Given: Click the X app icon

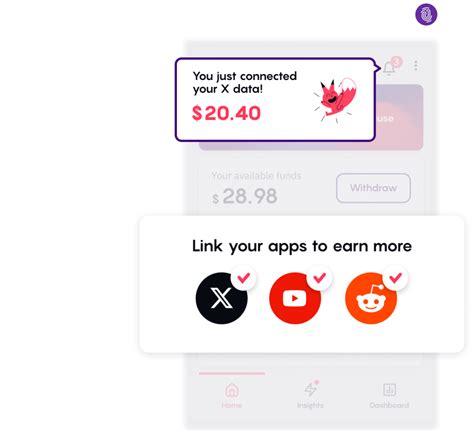Looking at the screenshot, I should (221, 298).
